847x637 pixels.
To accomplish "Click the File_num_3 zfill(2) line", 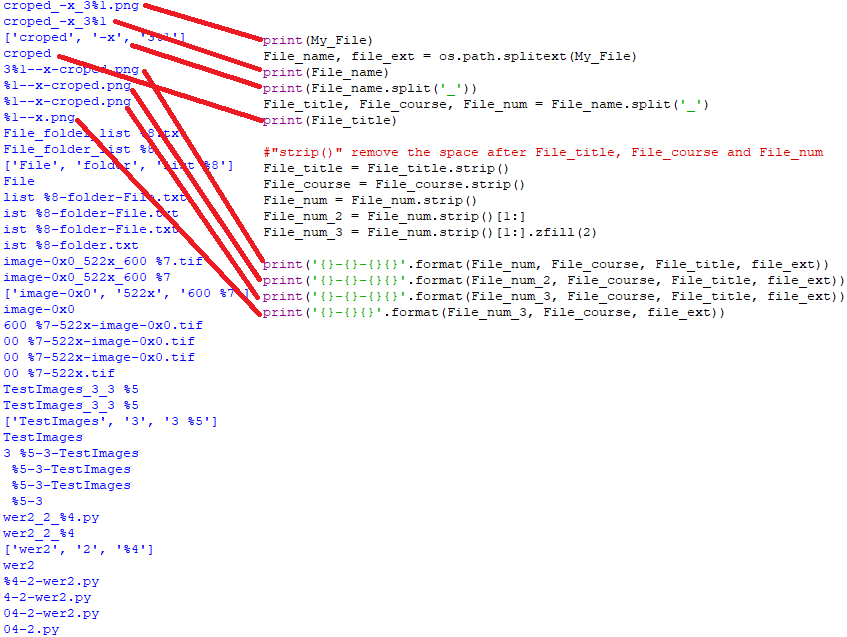I will pyautogui.click(x=430, y=232).
